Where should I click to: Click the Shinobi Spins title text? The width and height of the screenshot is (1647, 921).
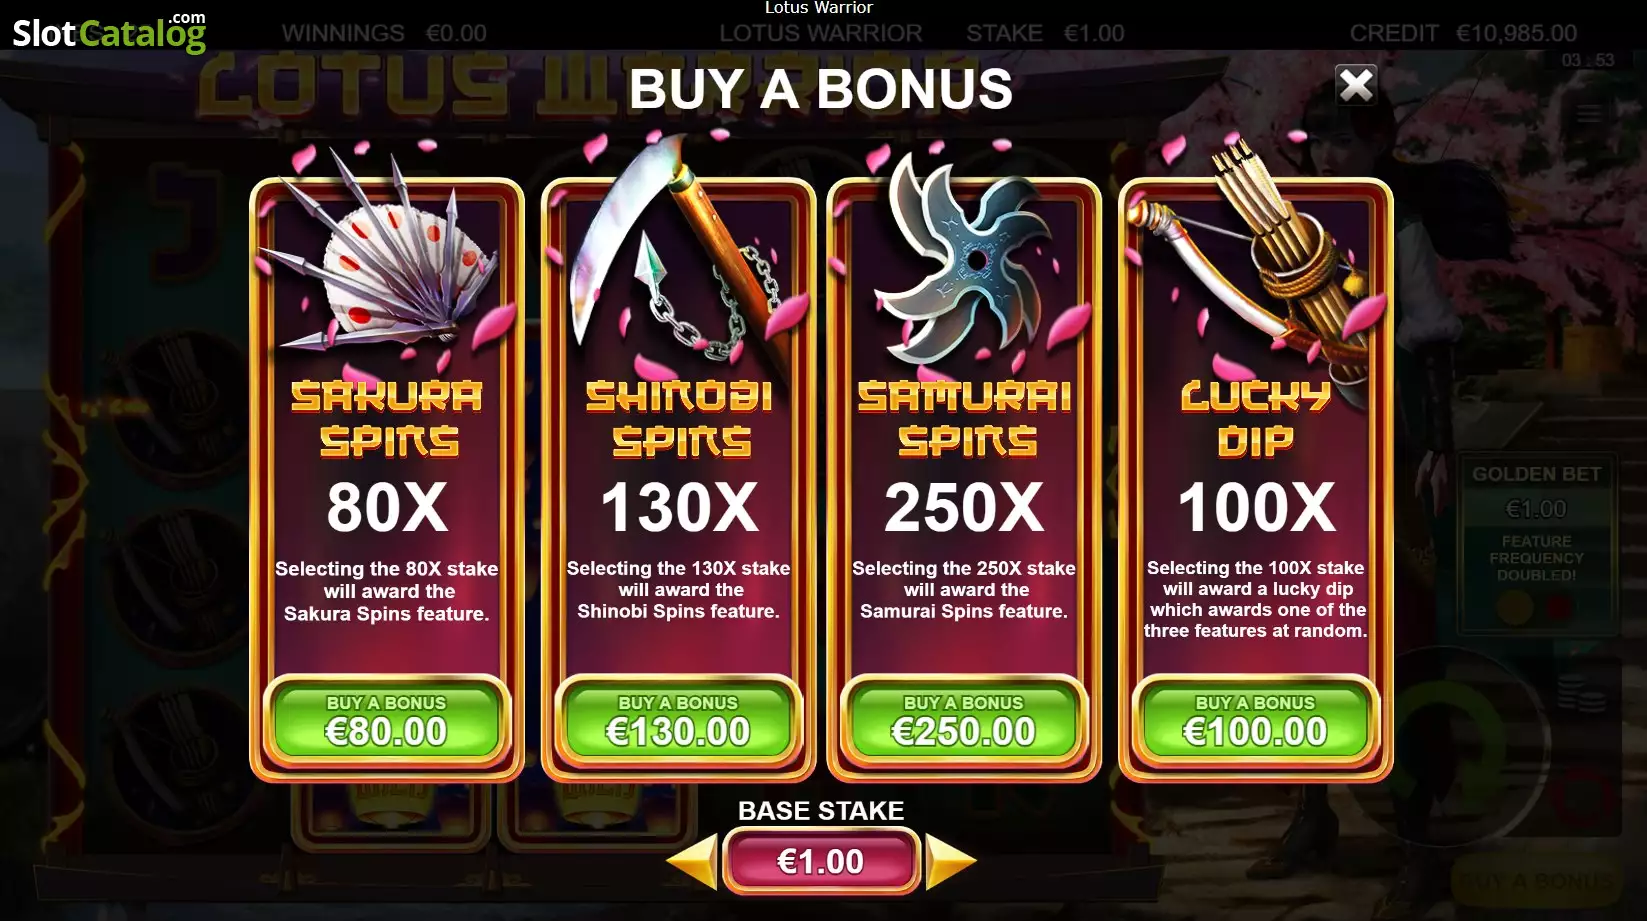click(679, 419)
